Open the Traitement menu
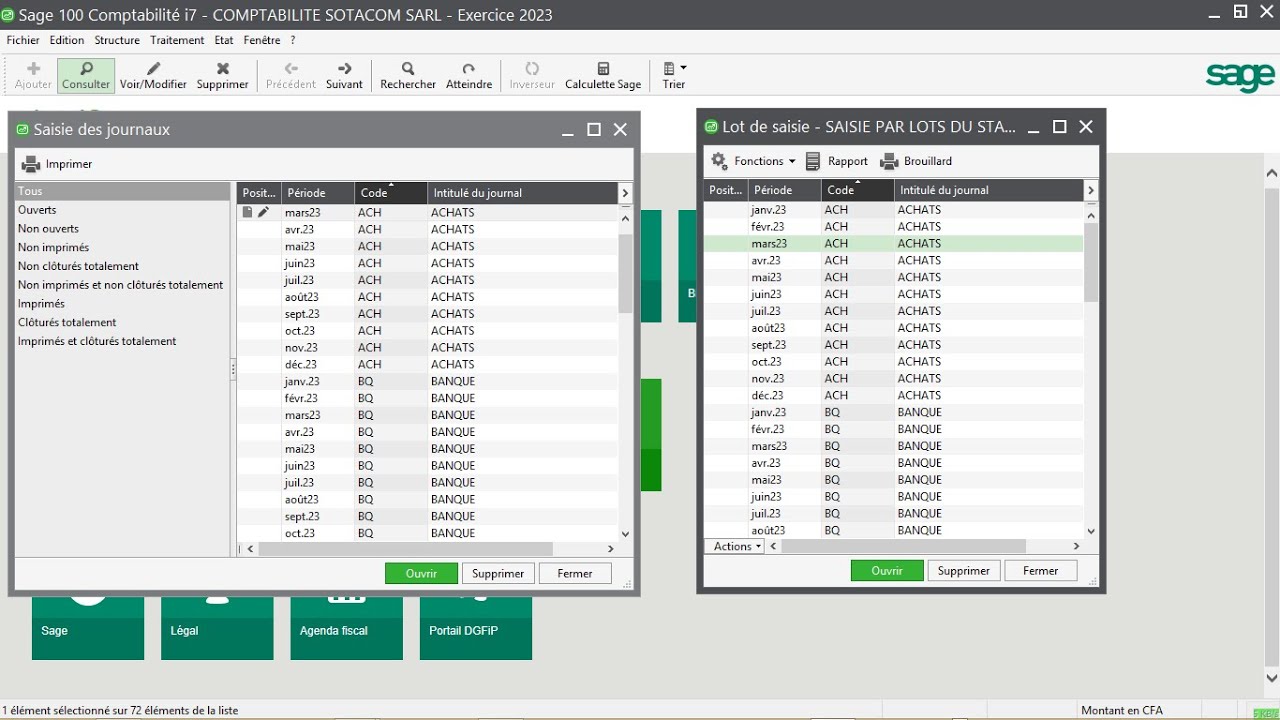This screenshot has width=1280, height=720. click(x=177, y=40)
